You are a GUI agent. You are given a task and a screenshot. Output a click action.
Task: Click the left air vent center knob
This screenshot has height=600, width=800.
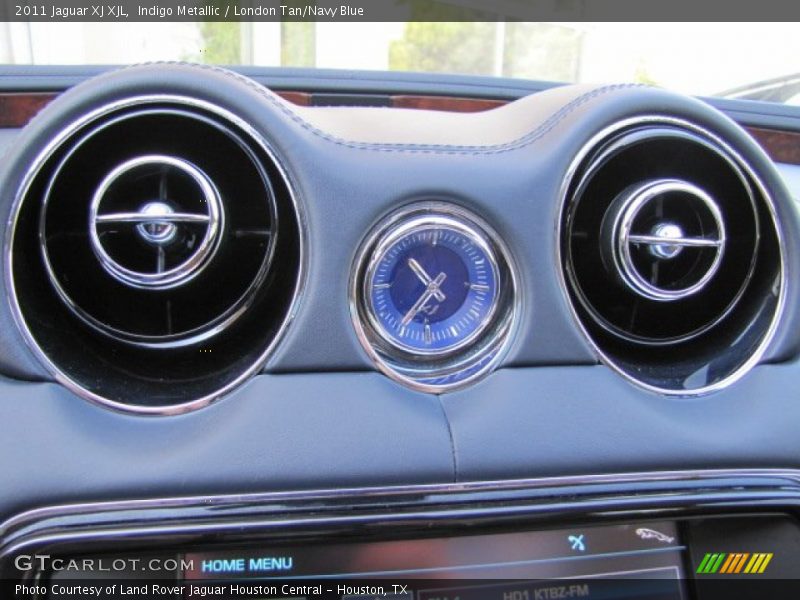[x=157, y=222]
